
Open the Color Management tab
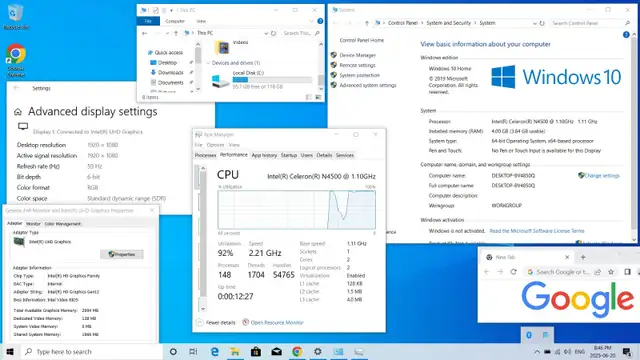pyautogui.click(x=62, y=224)
